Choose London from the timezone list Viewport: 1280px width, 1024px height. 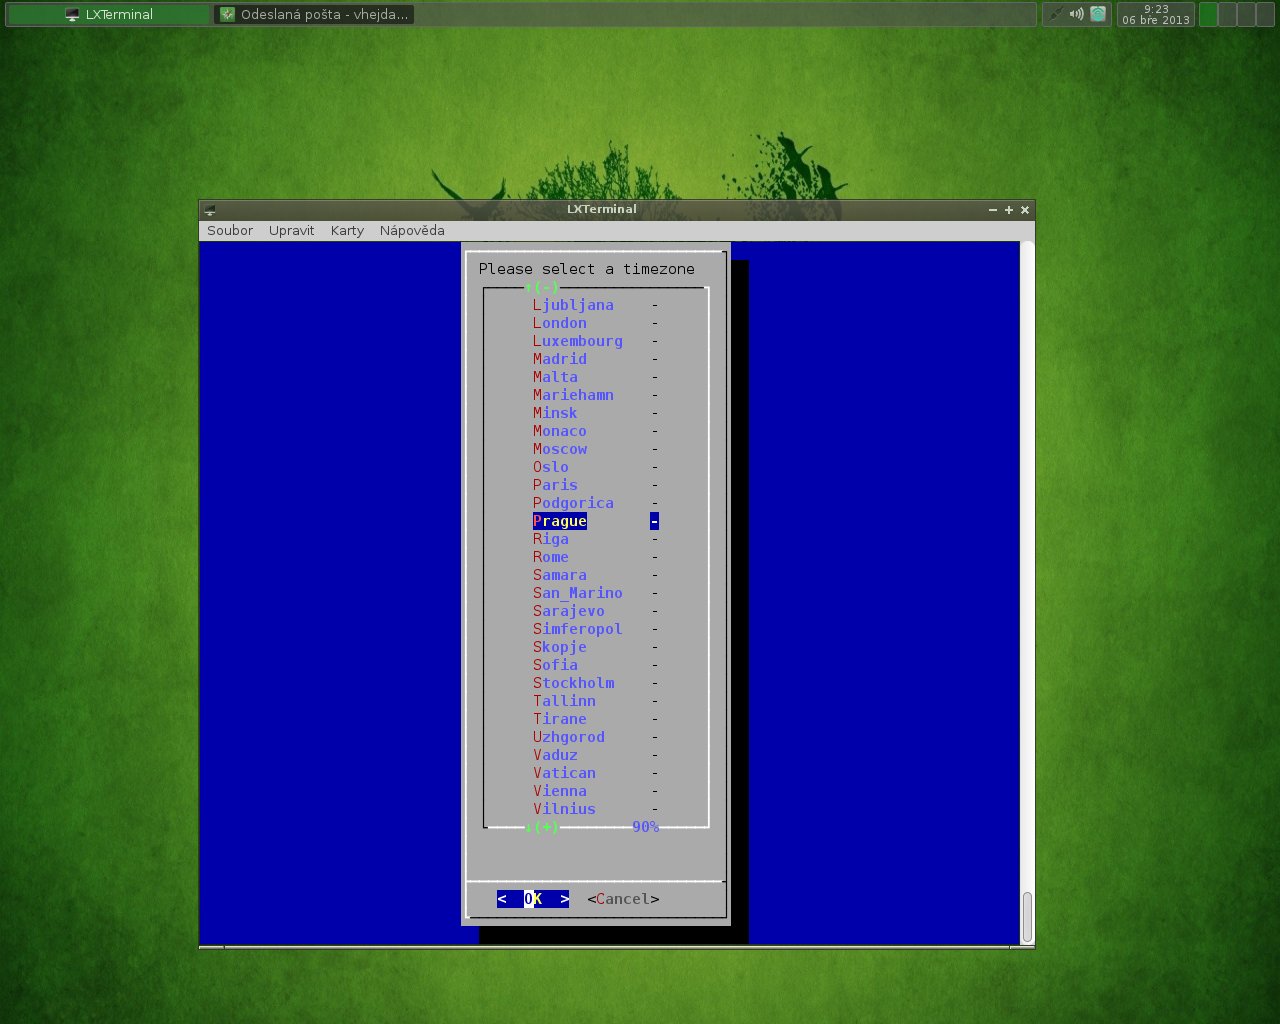click(560, 323)
